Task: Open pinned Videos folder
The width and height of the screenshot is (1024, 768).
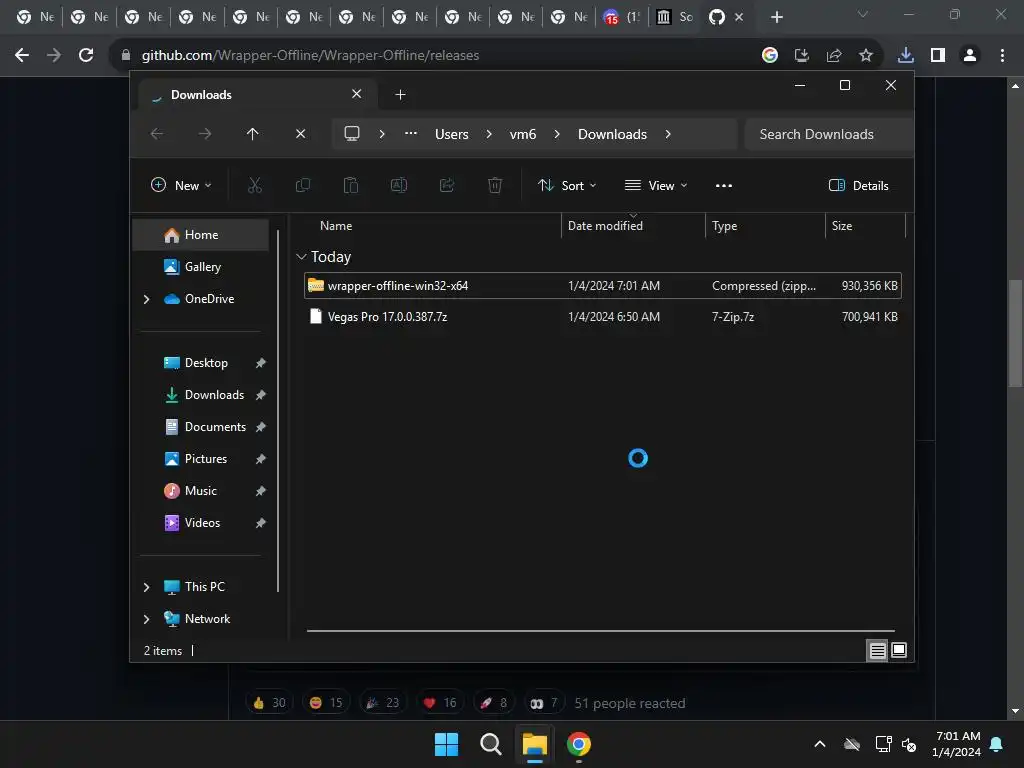Action: pyautogui.click(x=201, y=523)
